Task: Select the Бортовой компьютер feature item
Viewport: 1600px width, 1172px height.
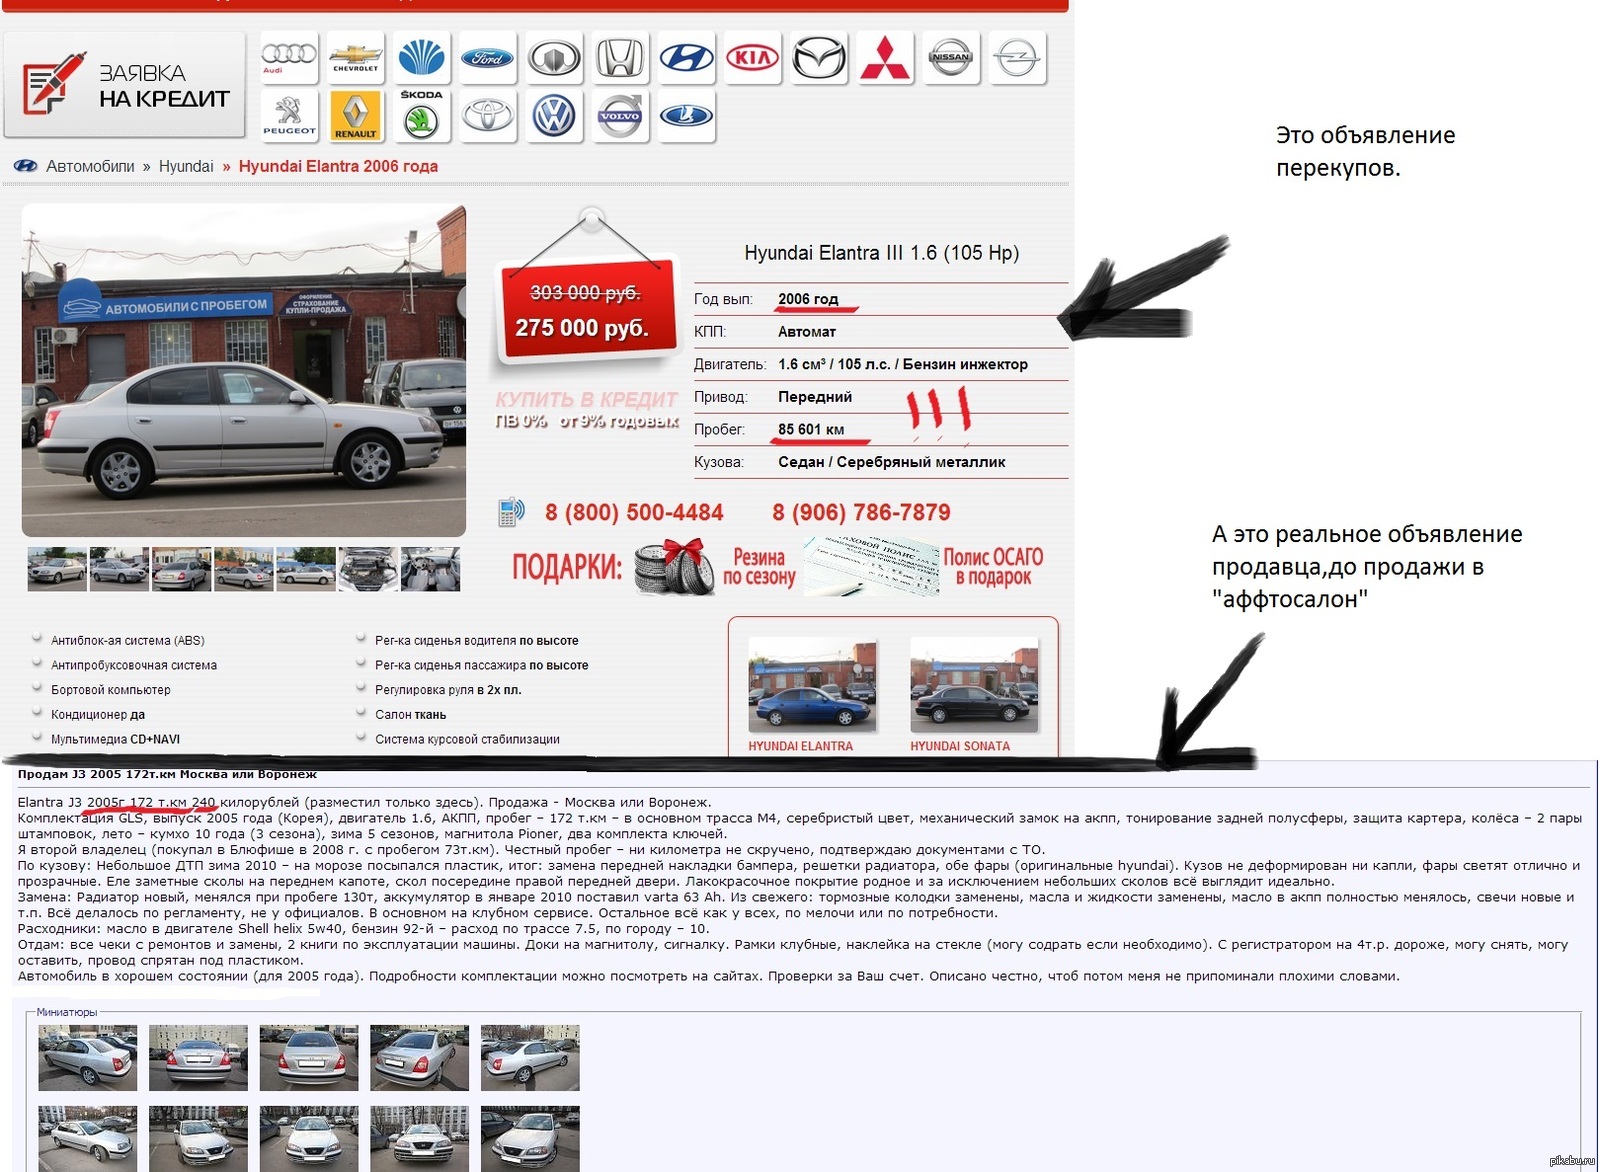Action: click(x=111, y=690)
